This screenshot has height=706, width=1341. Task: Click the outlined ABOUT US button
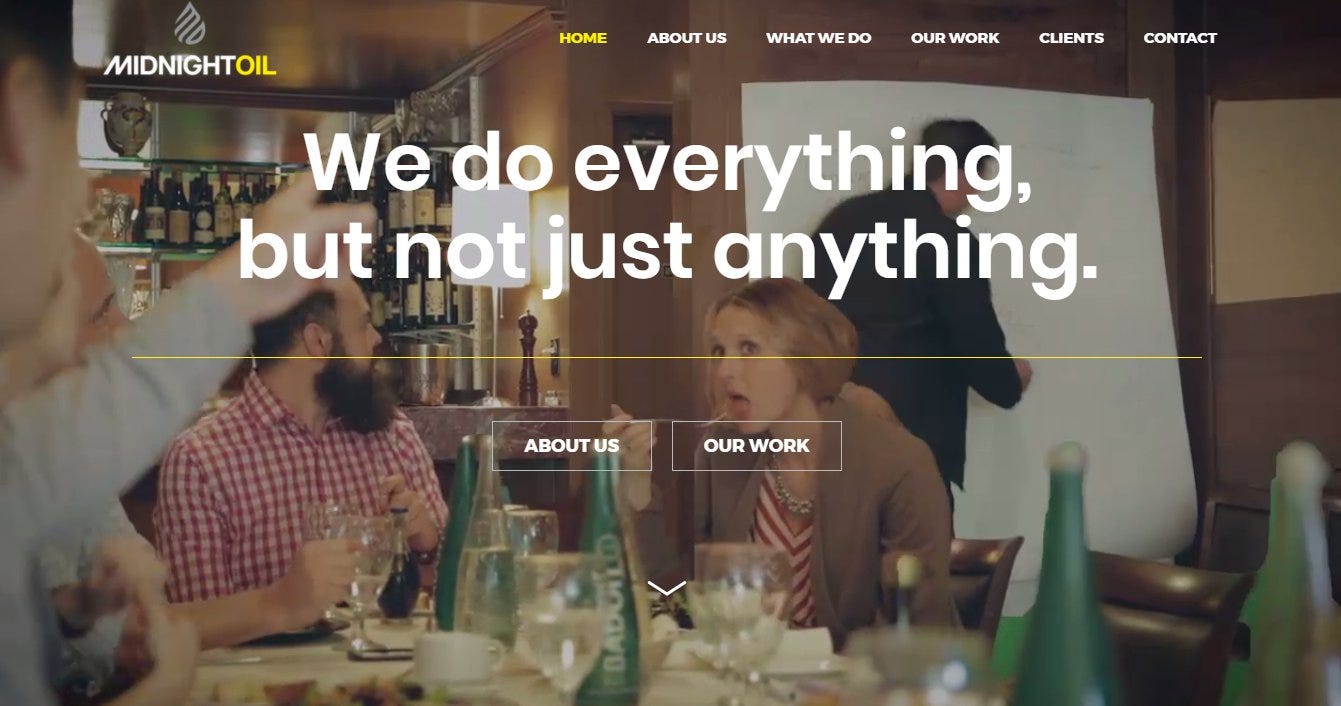(572, 446)
